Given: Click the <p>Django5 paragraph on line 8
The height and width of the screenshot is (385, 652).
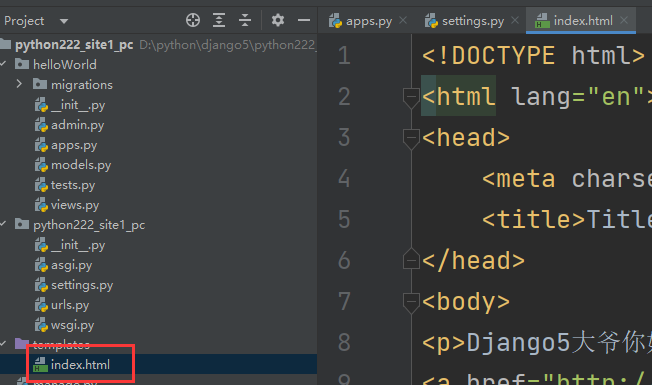Looking at the screenshot, I should pyautogui.click(x=536, y=343).
